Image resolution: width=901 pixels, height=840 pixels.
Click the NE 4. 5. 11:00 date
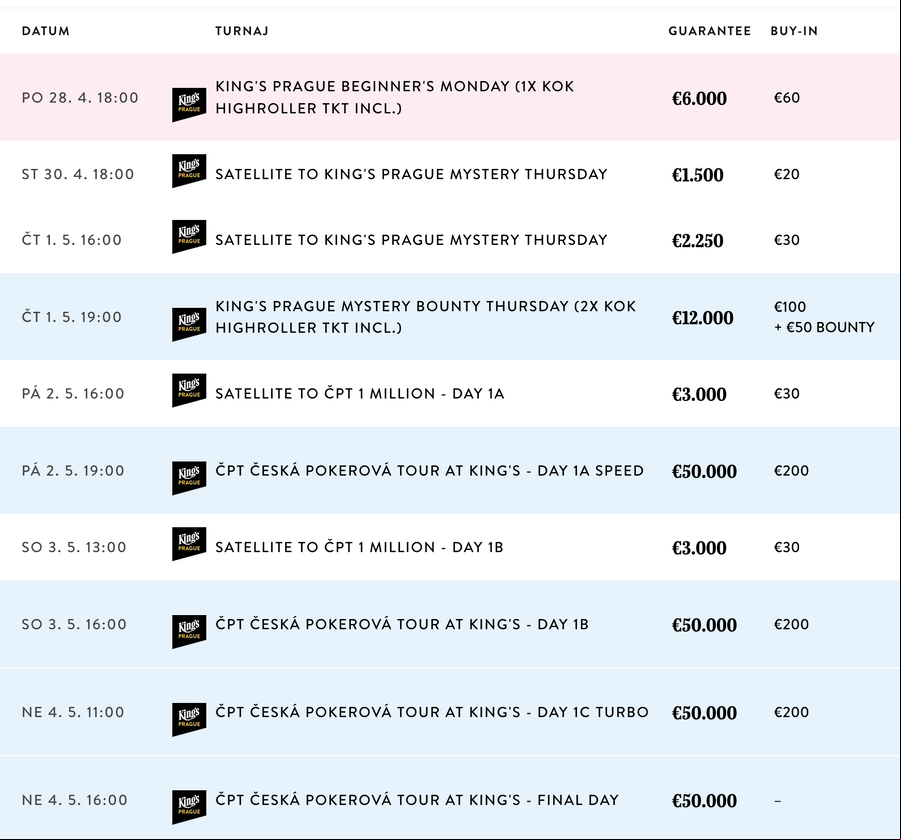pos(73,712)
